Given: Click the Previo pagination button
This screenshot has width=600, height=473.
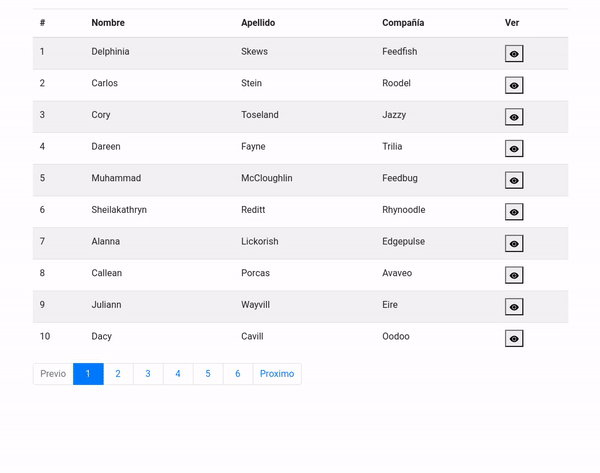Looking at the screenshot, I should pyautogui.click(x=53, y=374).
